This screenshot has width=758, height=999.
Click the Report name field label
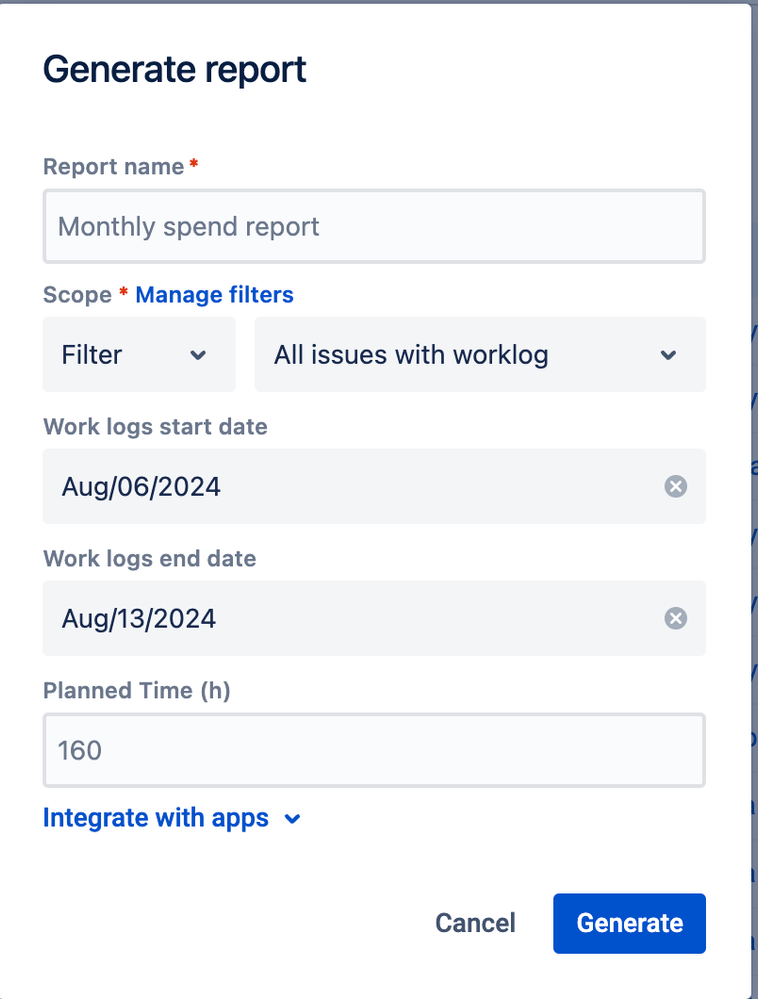click(113, 167)
